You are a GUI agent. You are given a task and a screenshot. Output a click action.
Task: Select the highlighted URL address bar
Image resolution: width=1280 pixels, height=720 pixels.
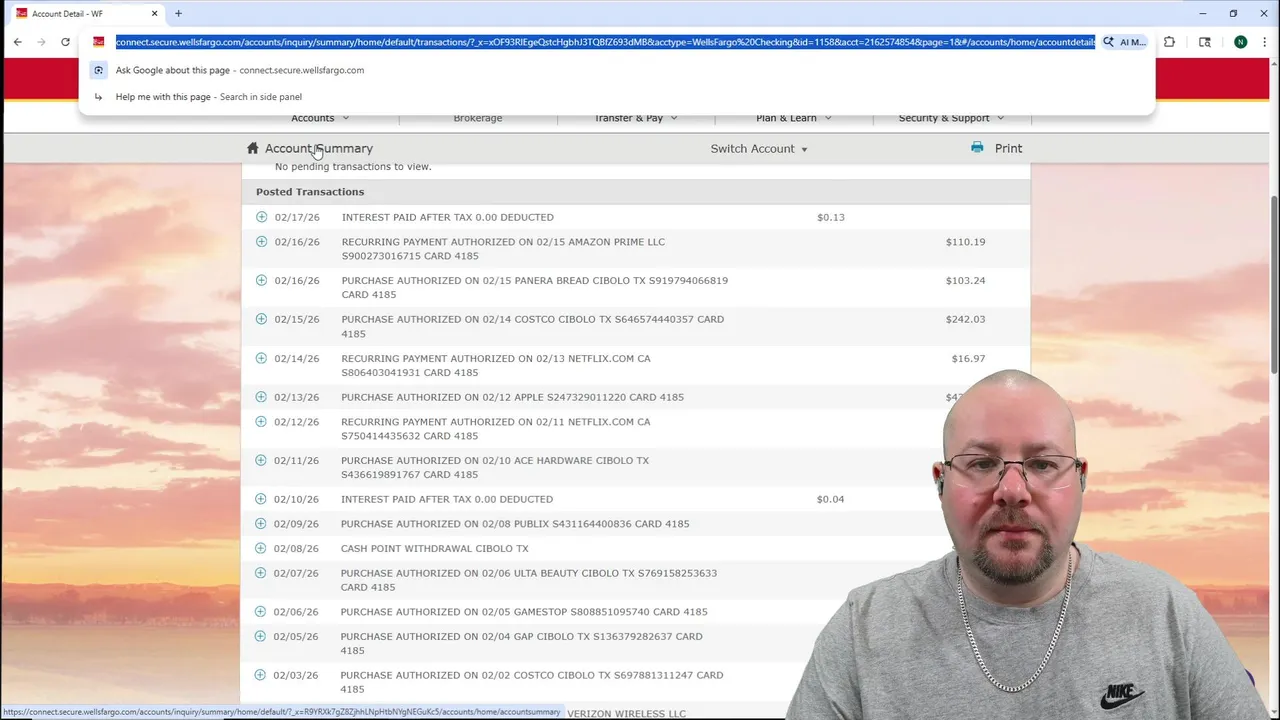click(605, 42)
